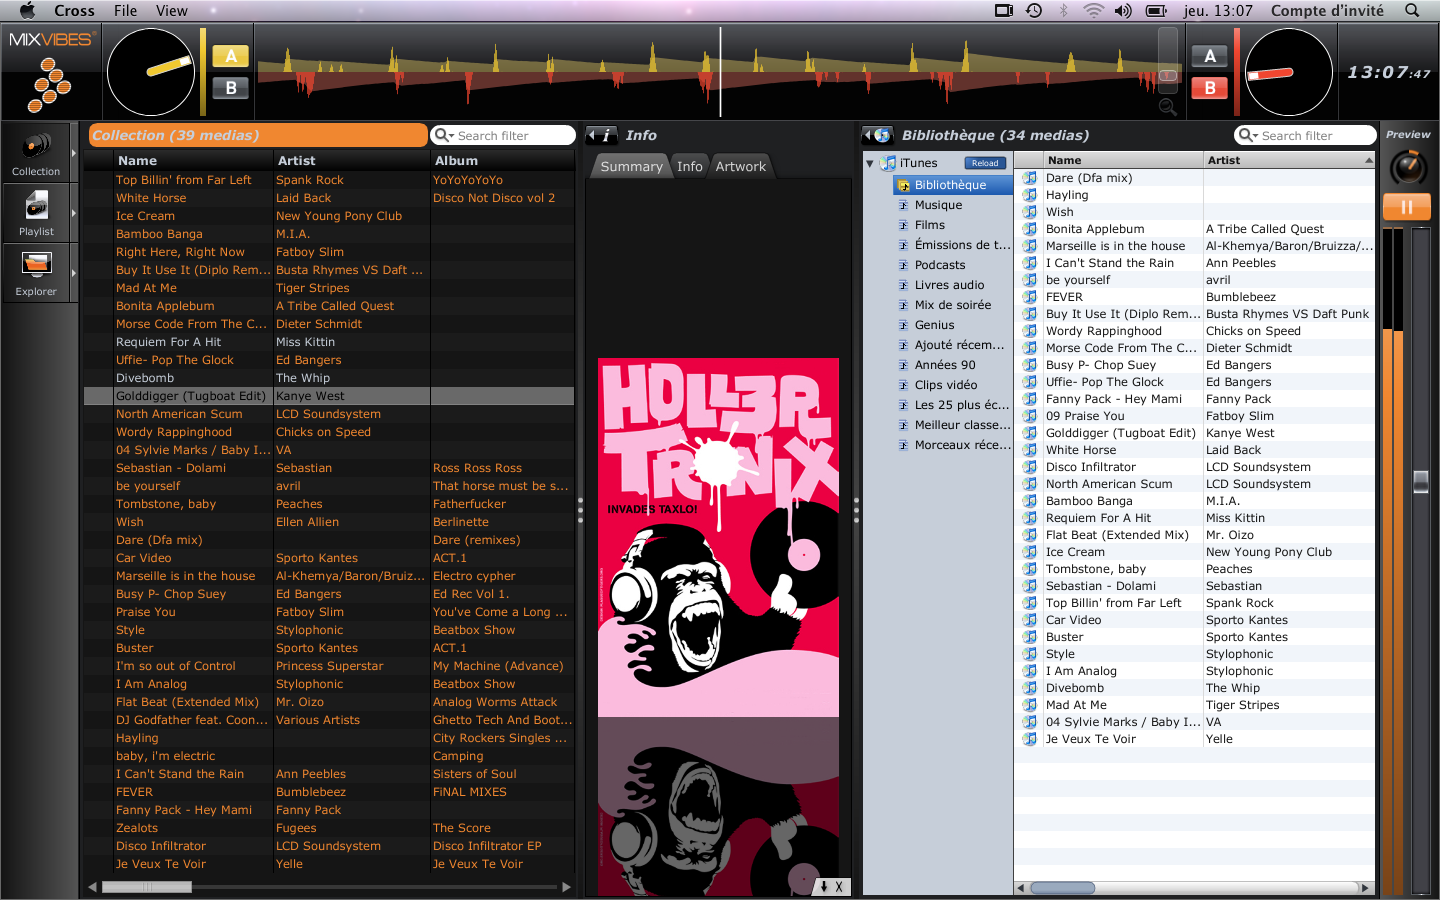Viewport: 1440px width, 900px height.
Task: Click the iTunes icon beside Je Veux Te Voir
Action: click(1030, 739)
